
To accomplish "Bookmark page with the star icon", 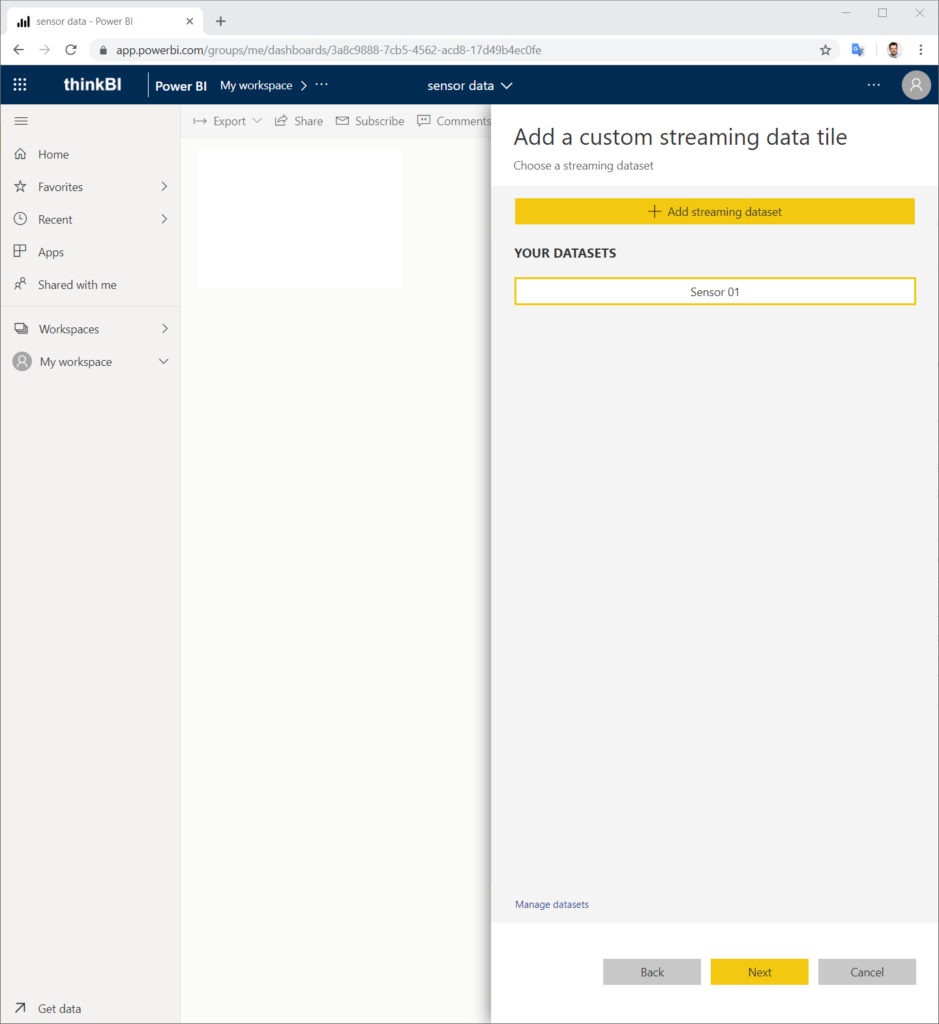I will coord(825,50).
